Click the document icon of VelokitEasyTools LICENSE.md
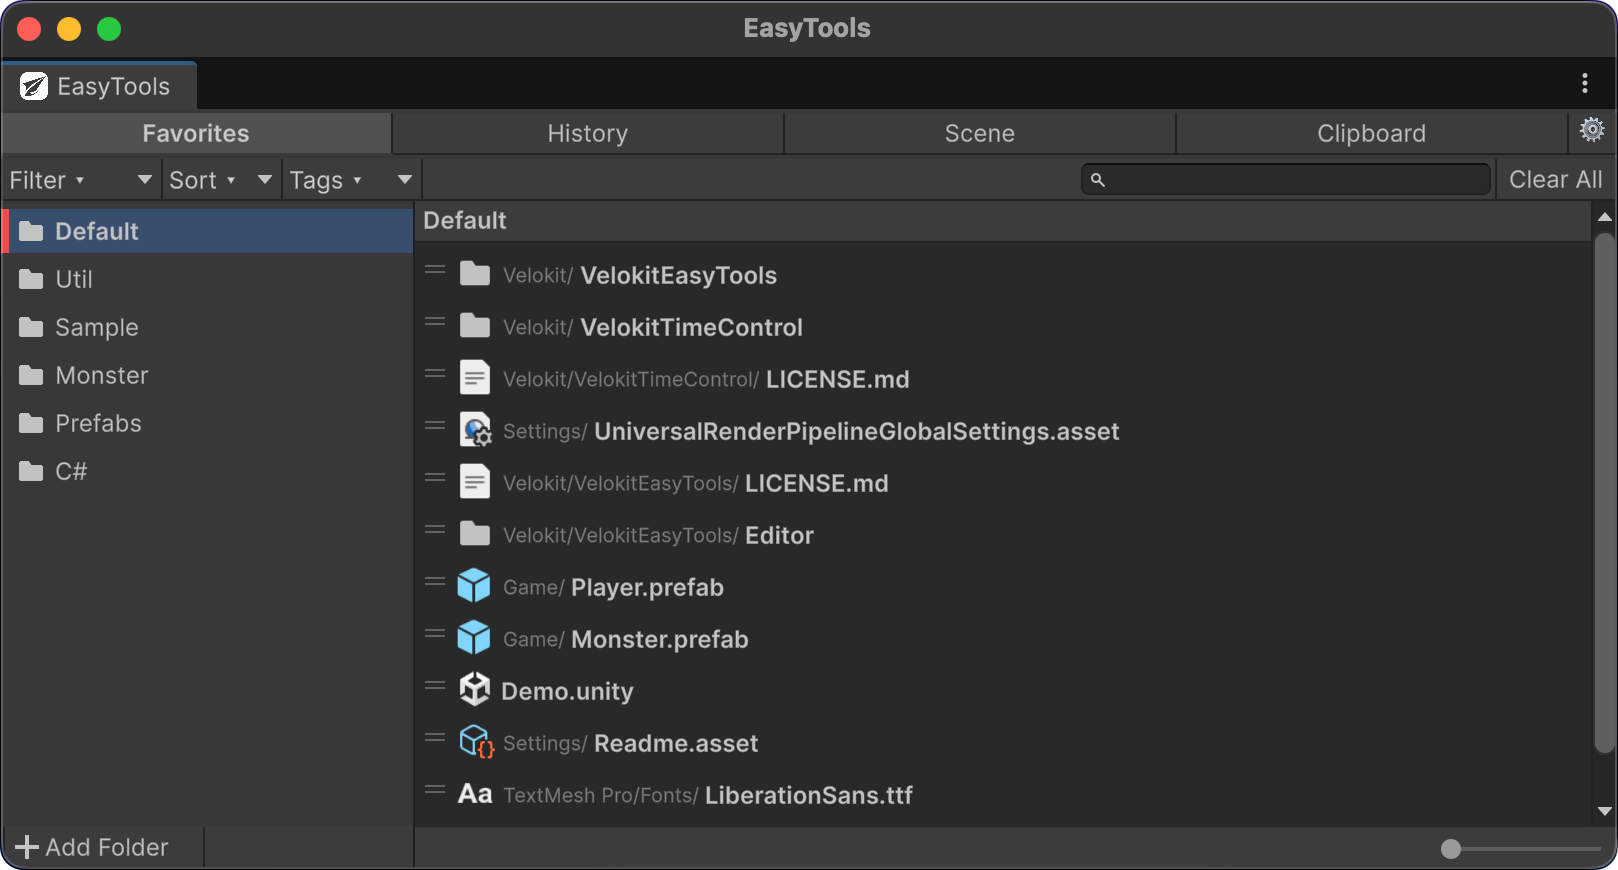 coord(475,482)
